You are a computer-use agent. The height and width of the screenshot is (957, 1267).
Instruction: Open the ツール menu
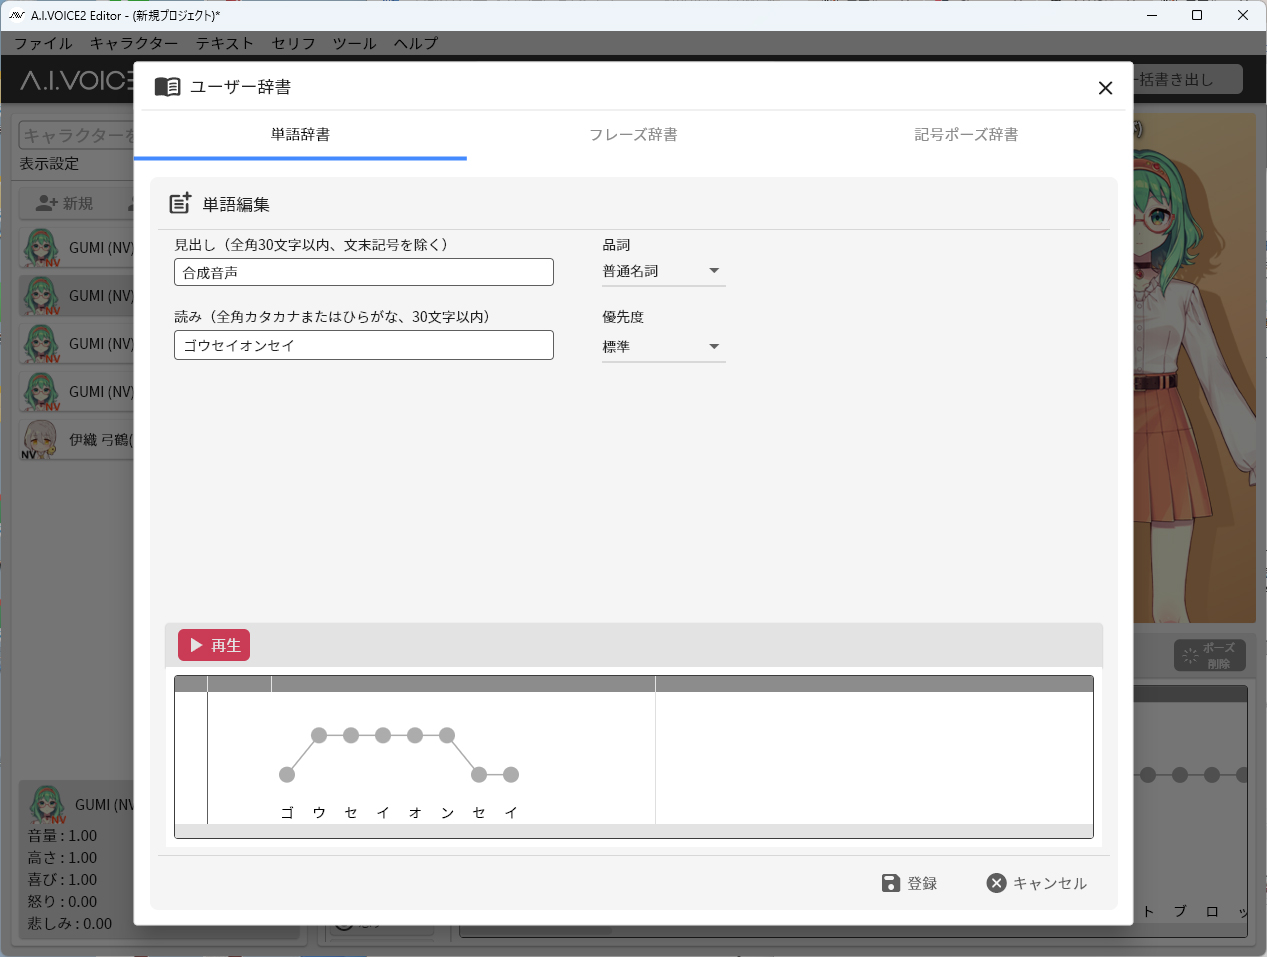(x=355, y=43)
